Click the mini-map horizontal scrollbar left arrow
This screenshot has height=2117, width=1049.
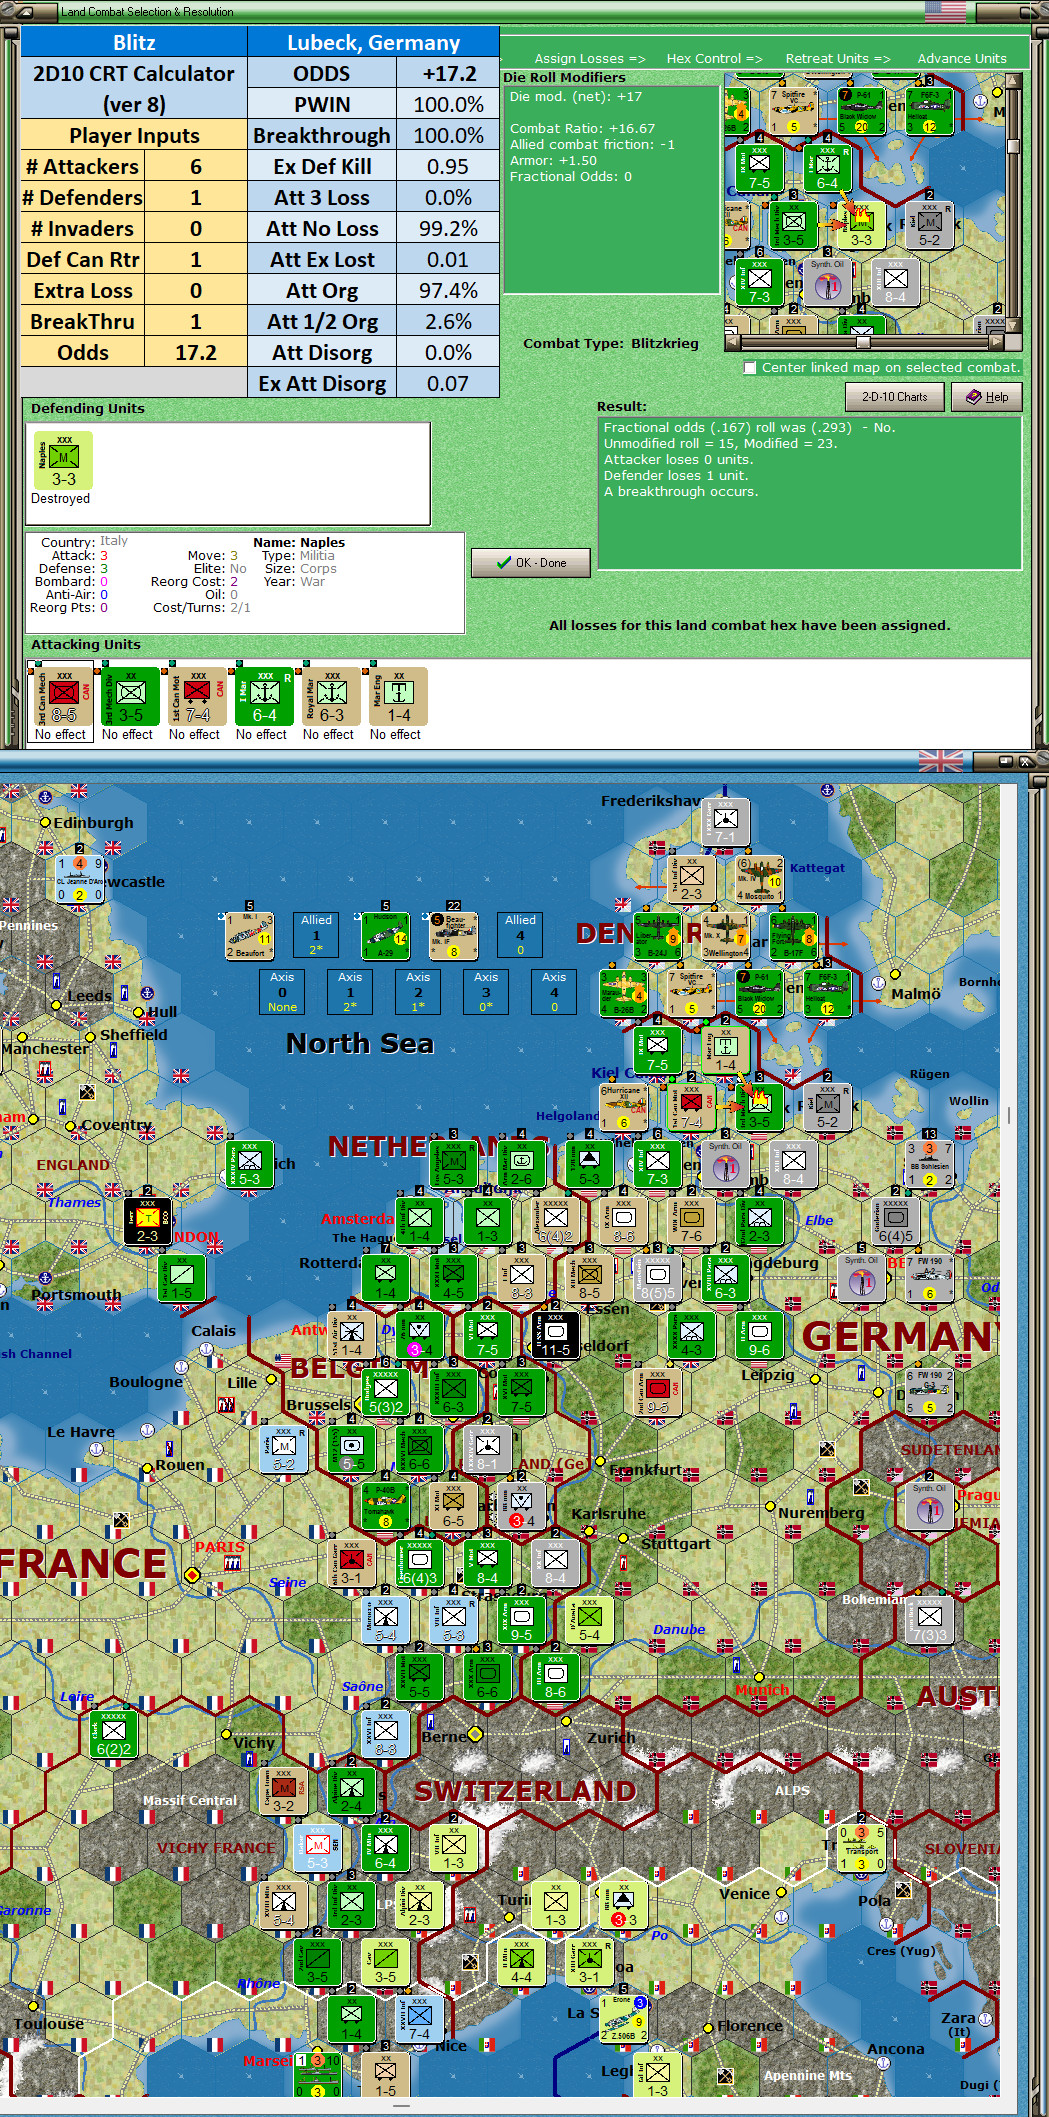[732, 341]
